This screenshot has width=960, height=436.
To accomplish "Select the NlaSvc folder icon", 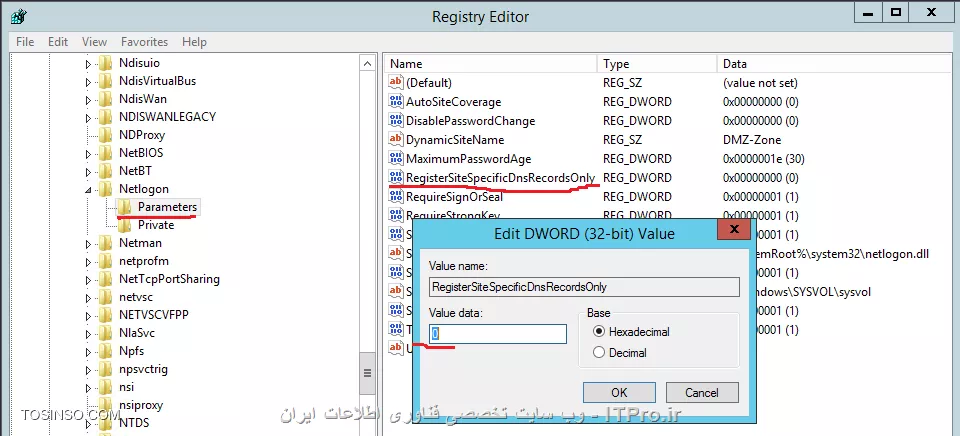I will 105,333.
